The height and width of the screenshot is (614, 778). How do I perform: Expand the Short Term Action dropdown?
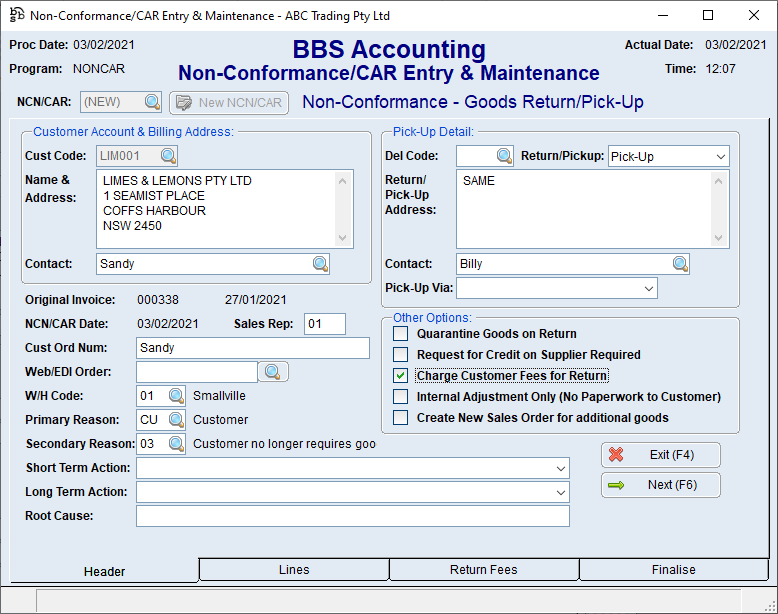click(x=560, y=468)
